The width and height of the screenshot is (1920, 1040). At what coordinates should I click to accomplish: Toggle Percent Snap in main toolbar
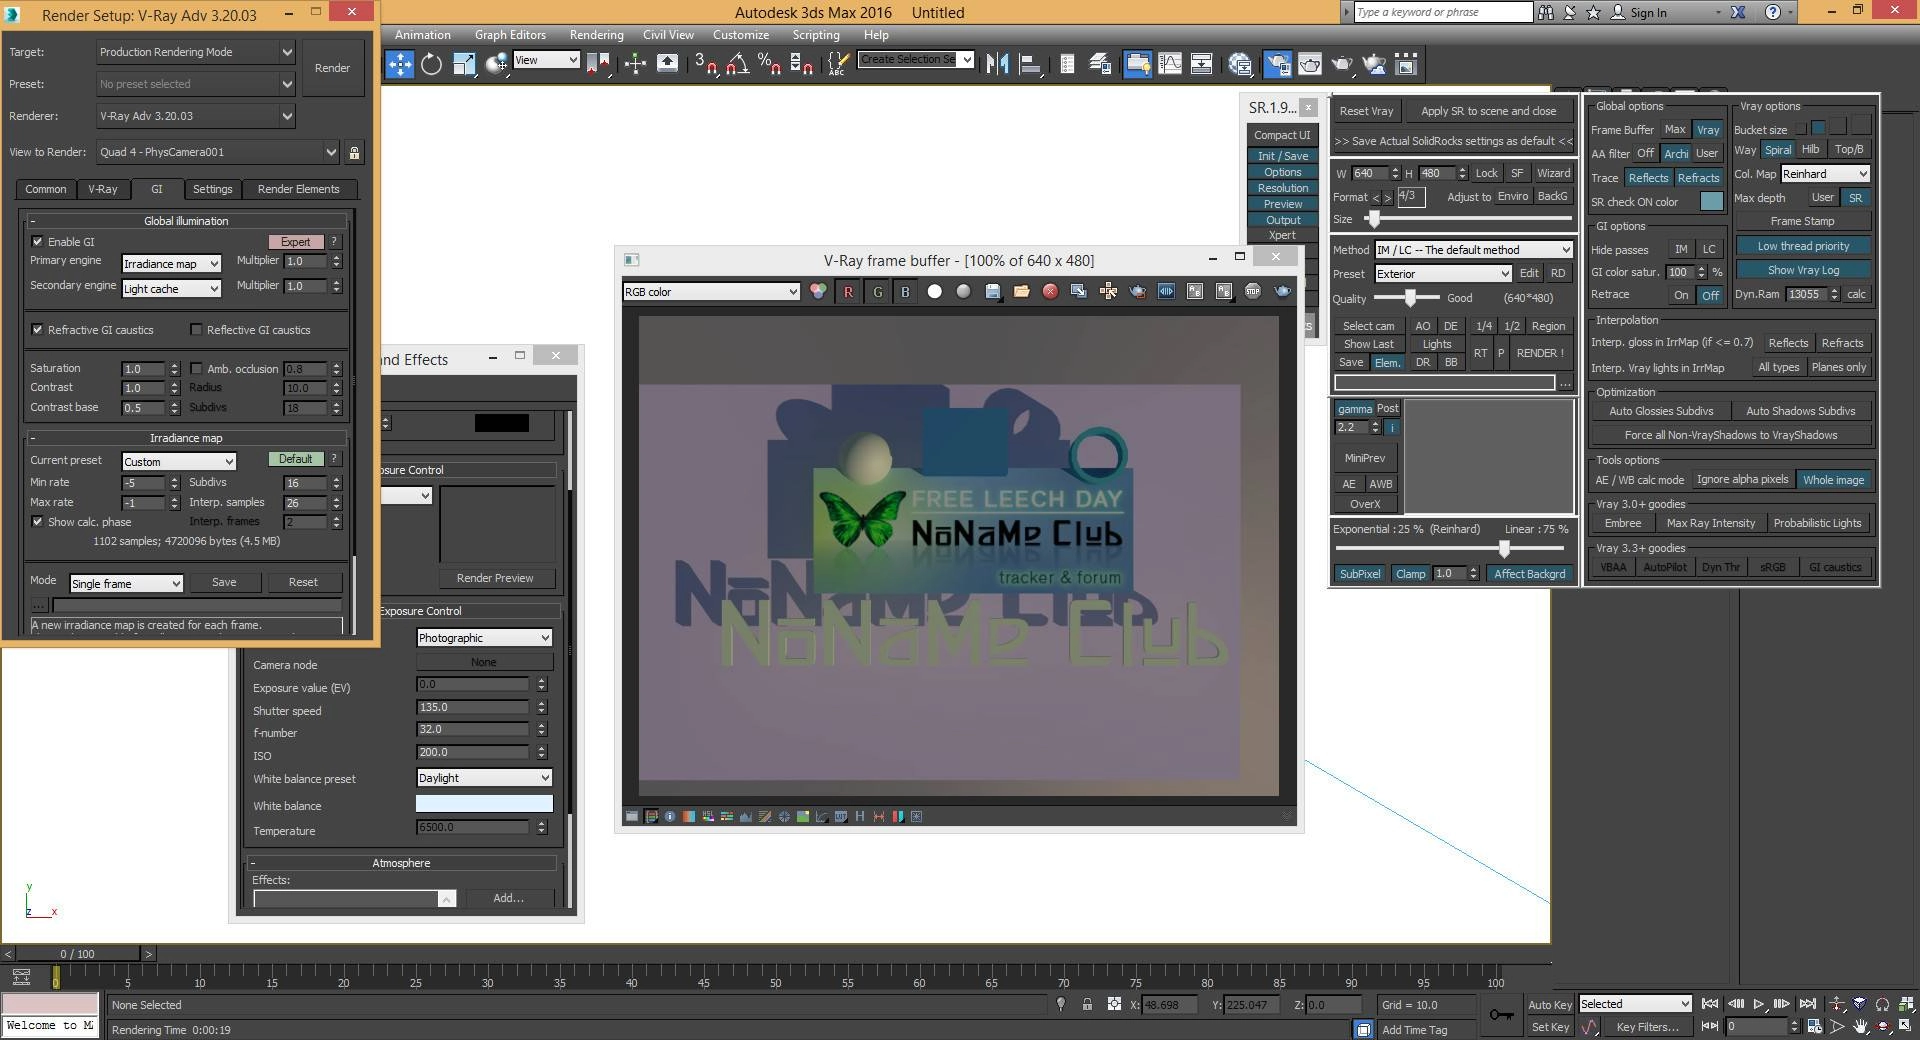coord(769,65)
